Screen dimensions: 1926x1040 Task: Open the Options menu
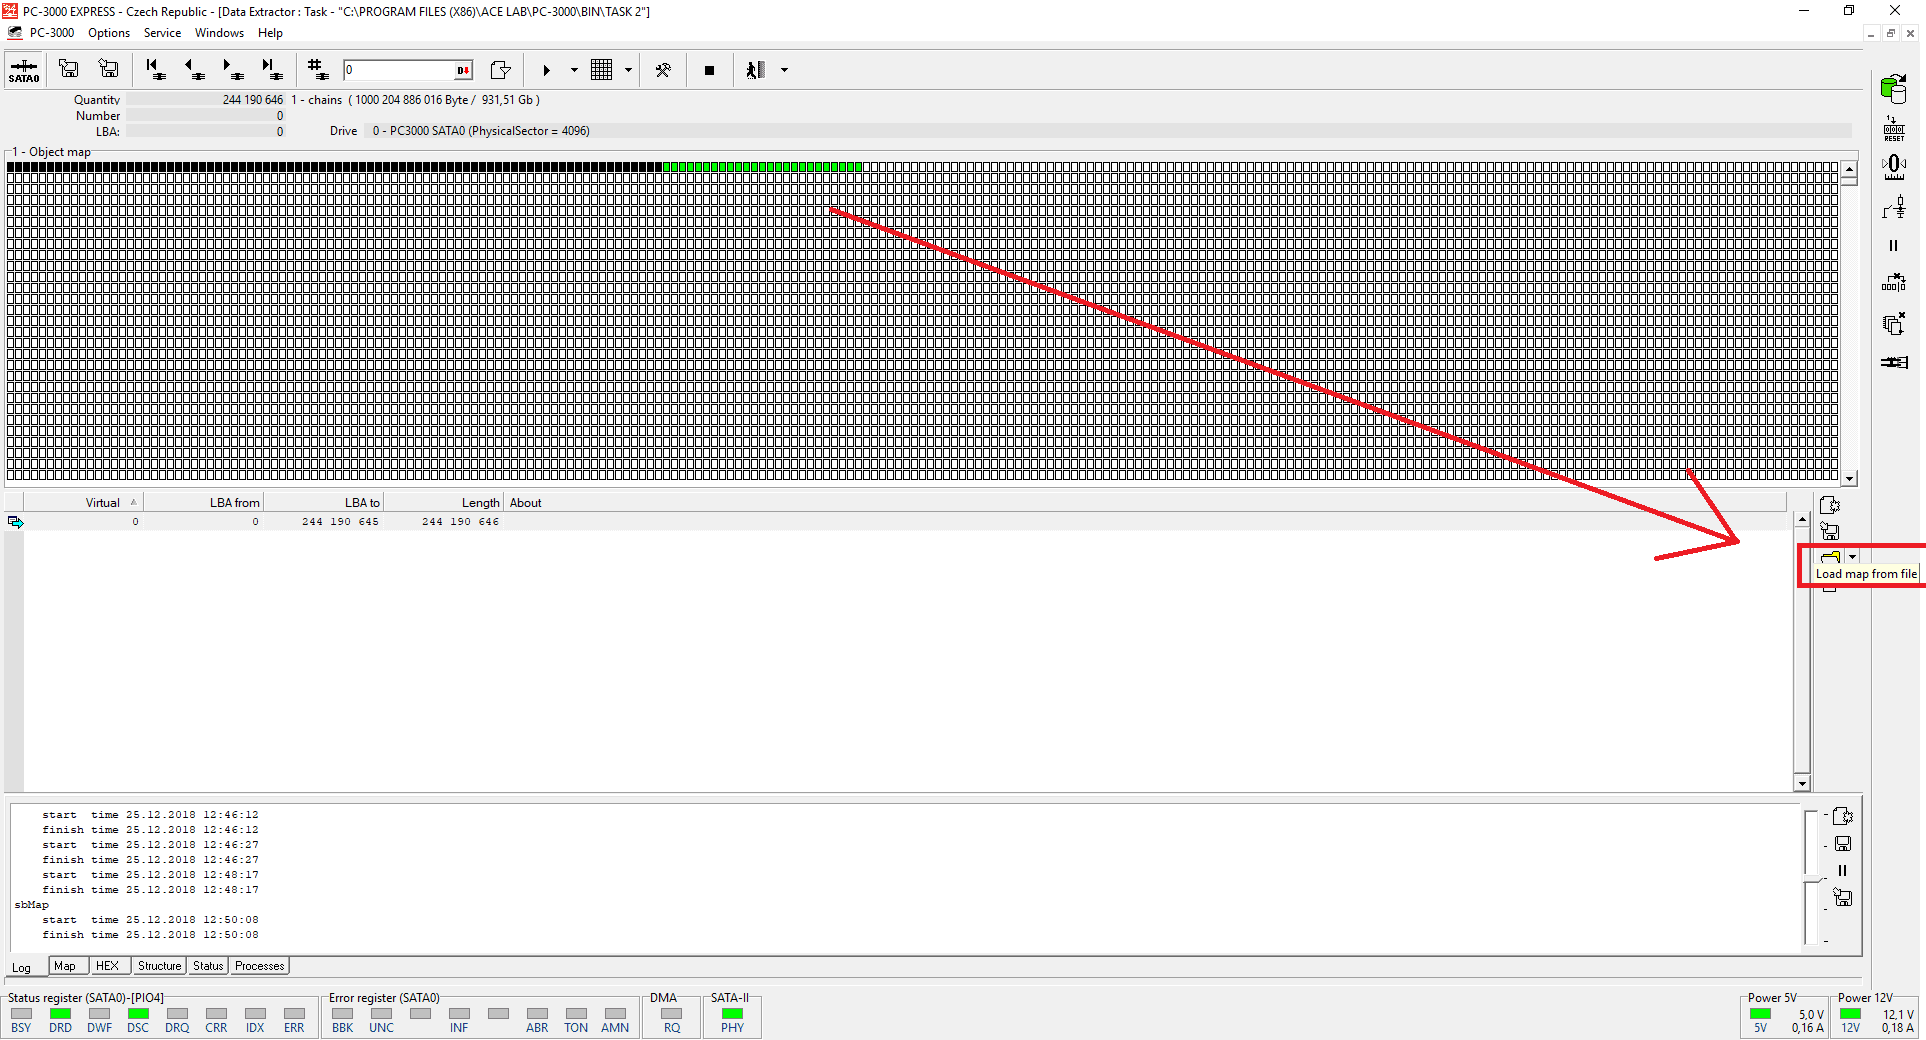click(109, 33)
